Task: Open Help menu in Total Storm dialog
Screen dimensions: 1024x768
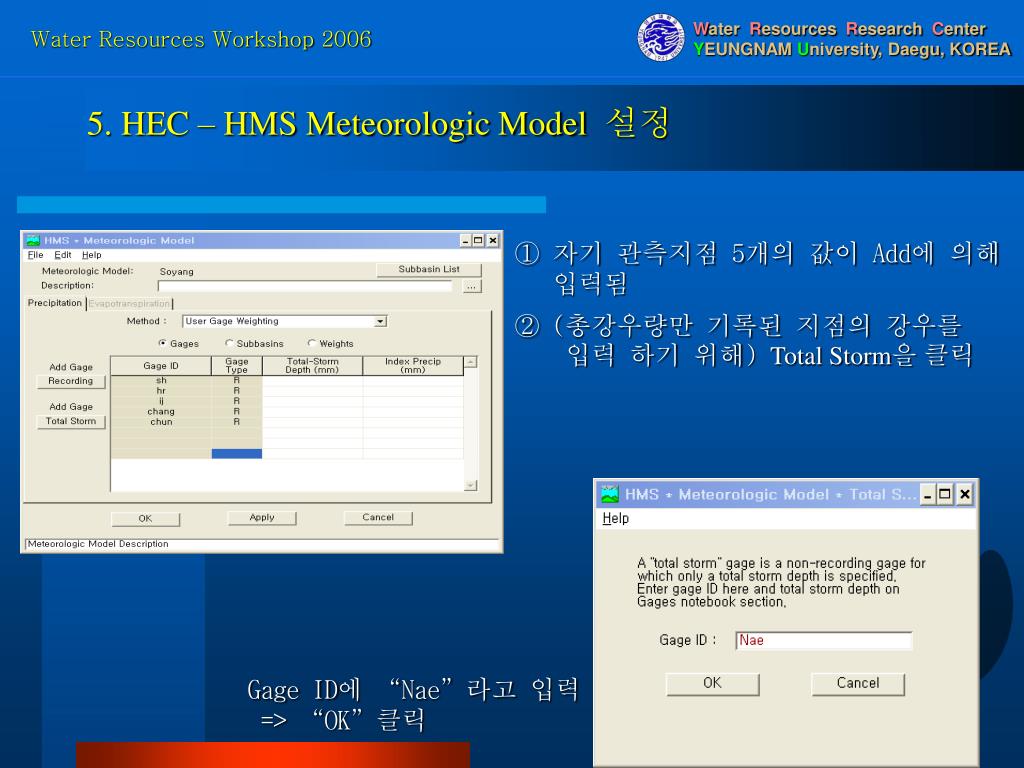Action: point(615,519)
